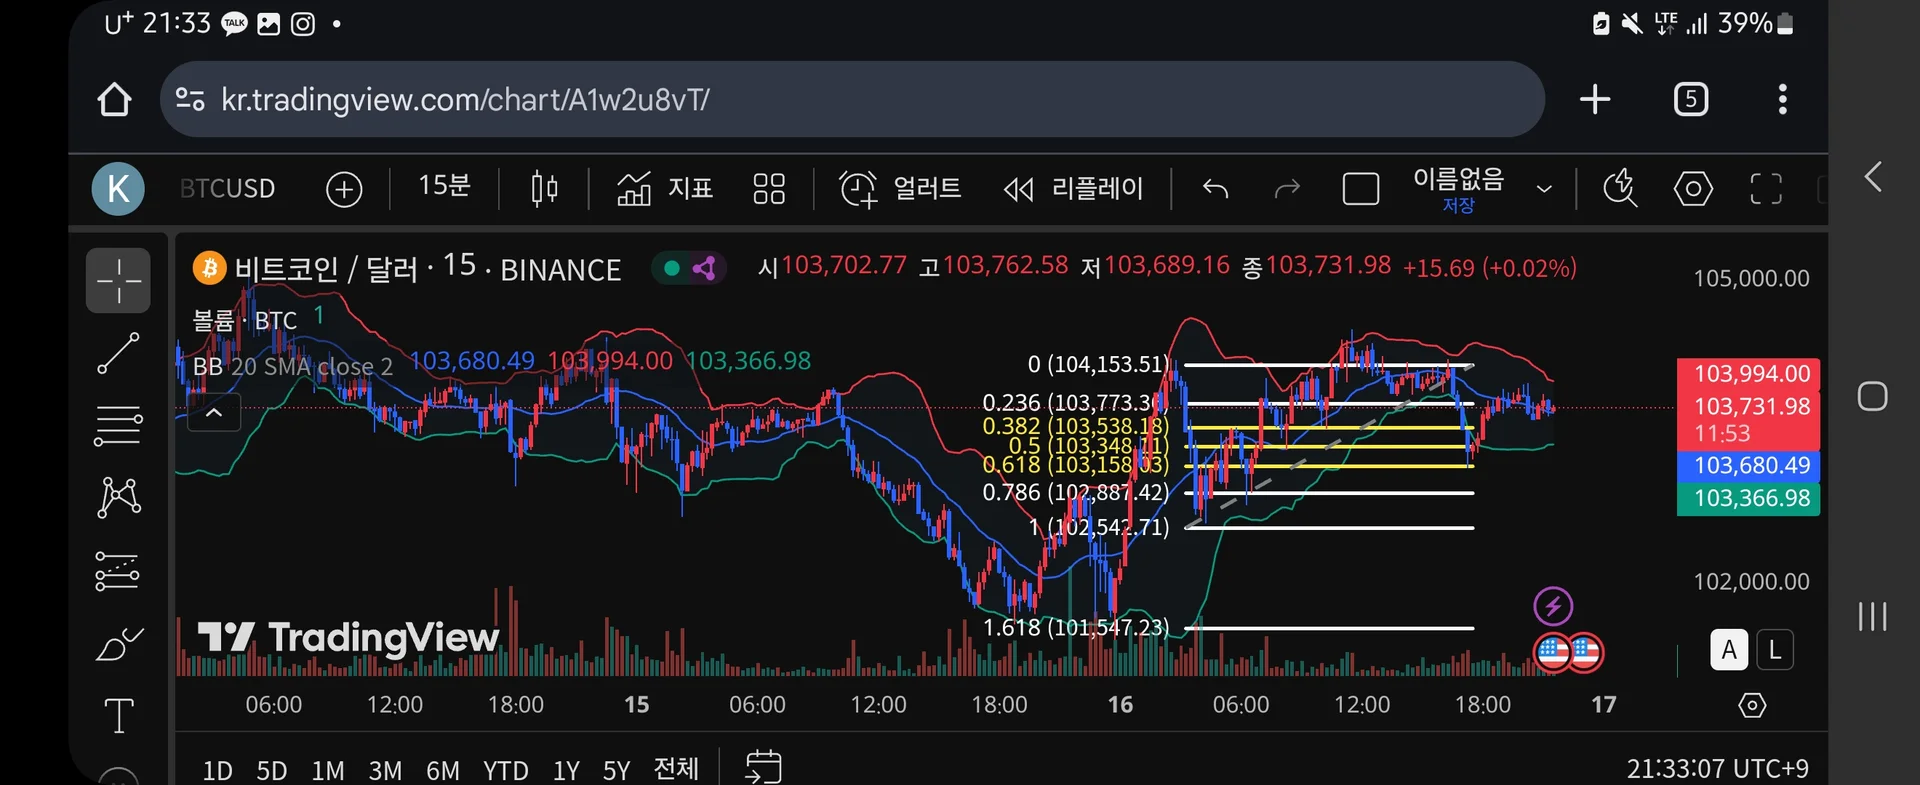Redo the last chart action

point(1287,189)
